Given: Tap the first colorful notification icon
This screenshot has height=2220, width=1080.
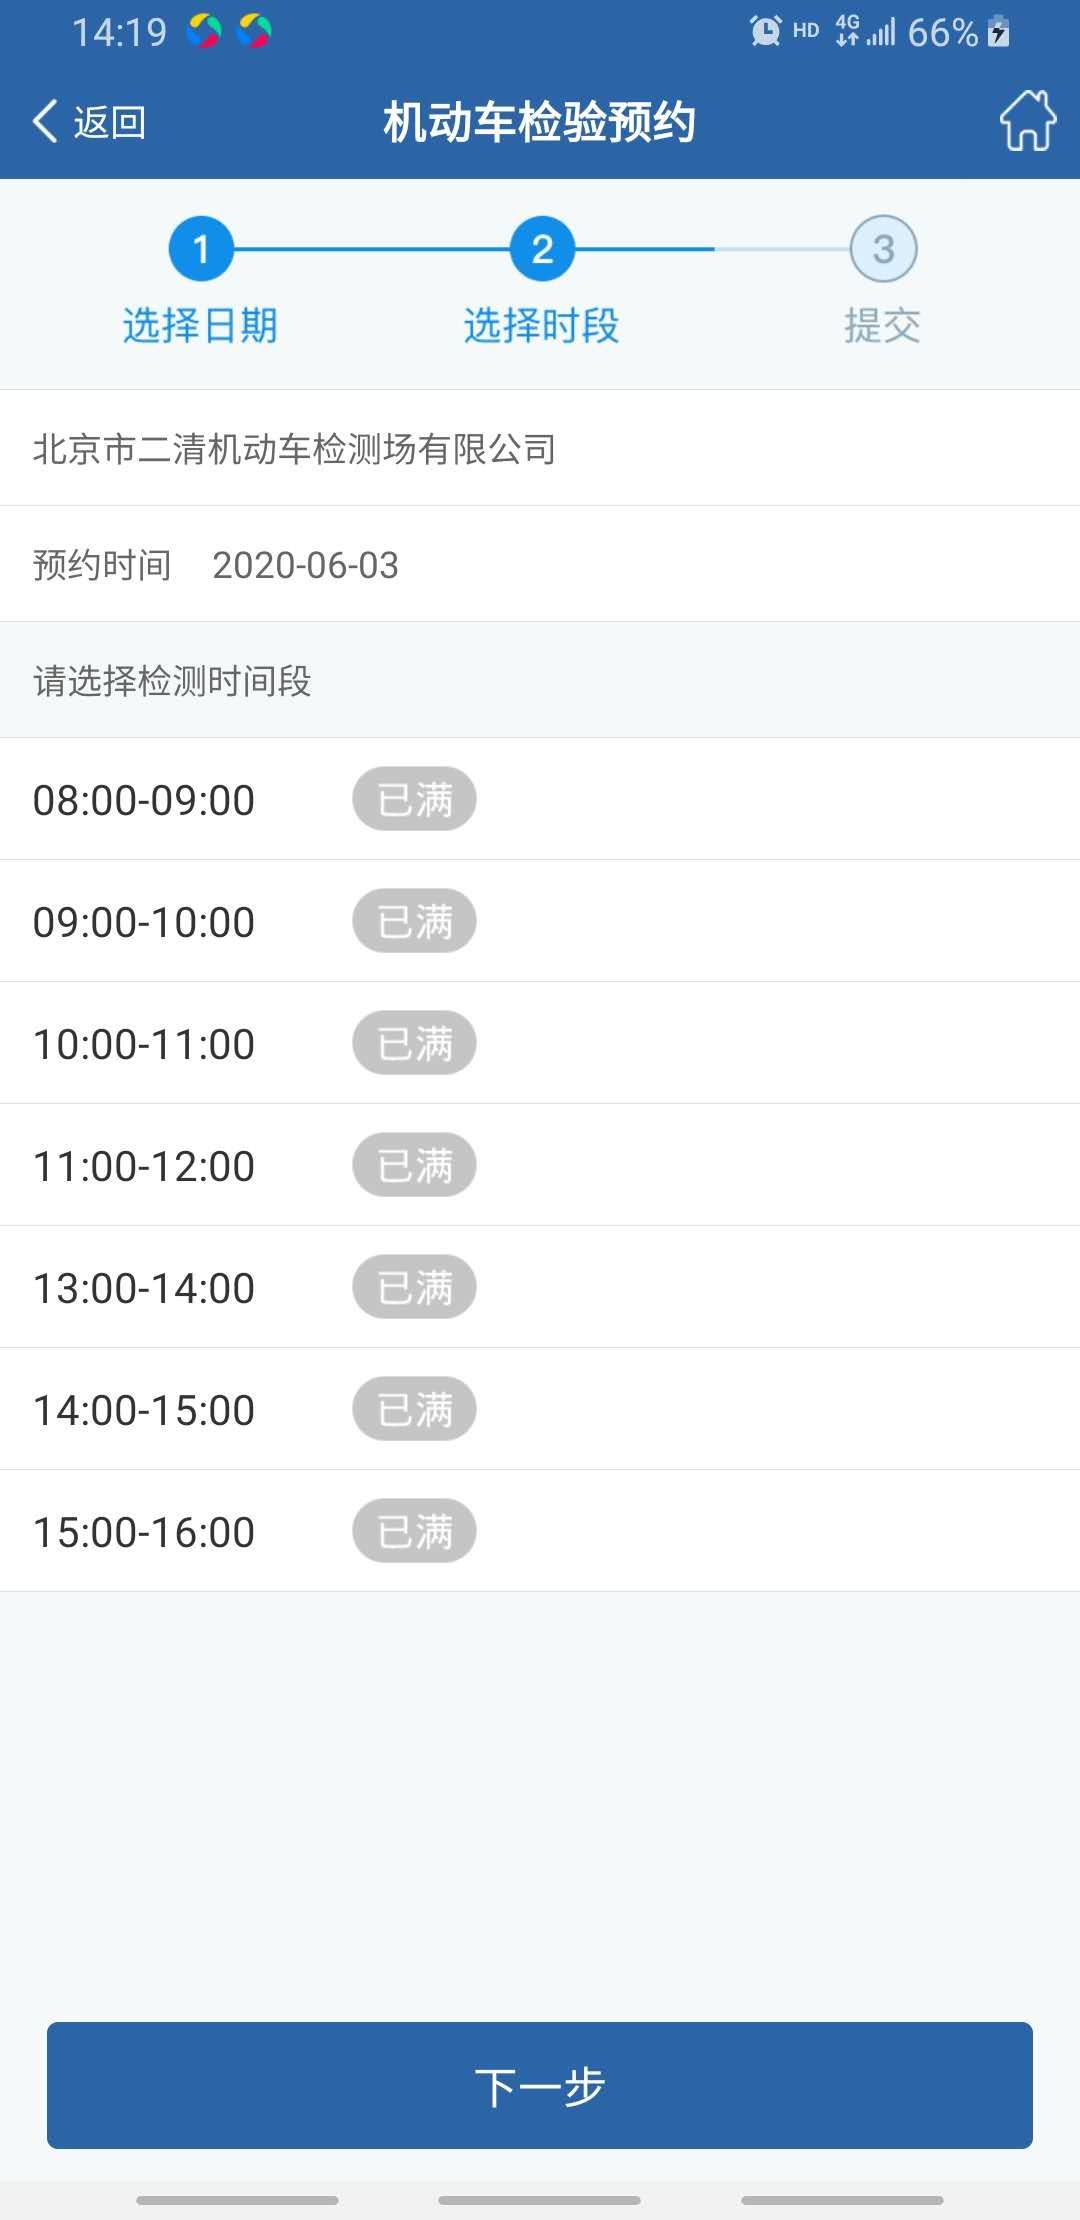Looking at the screenshot, I should [204, 32].
